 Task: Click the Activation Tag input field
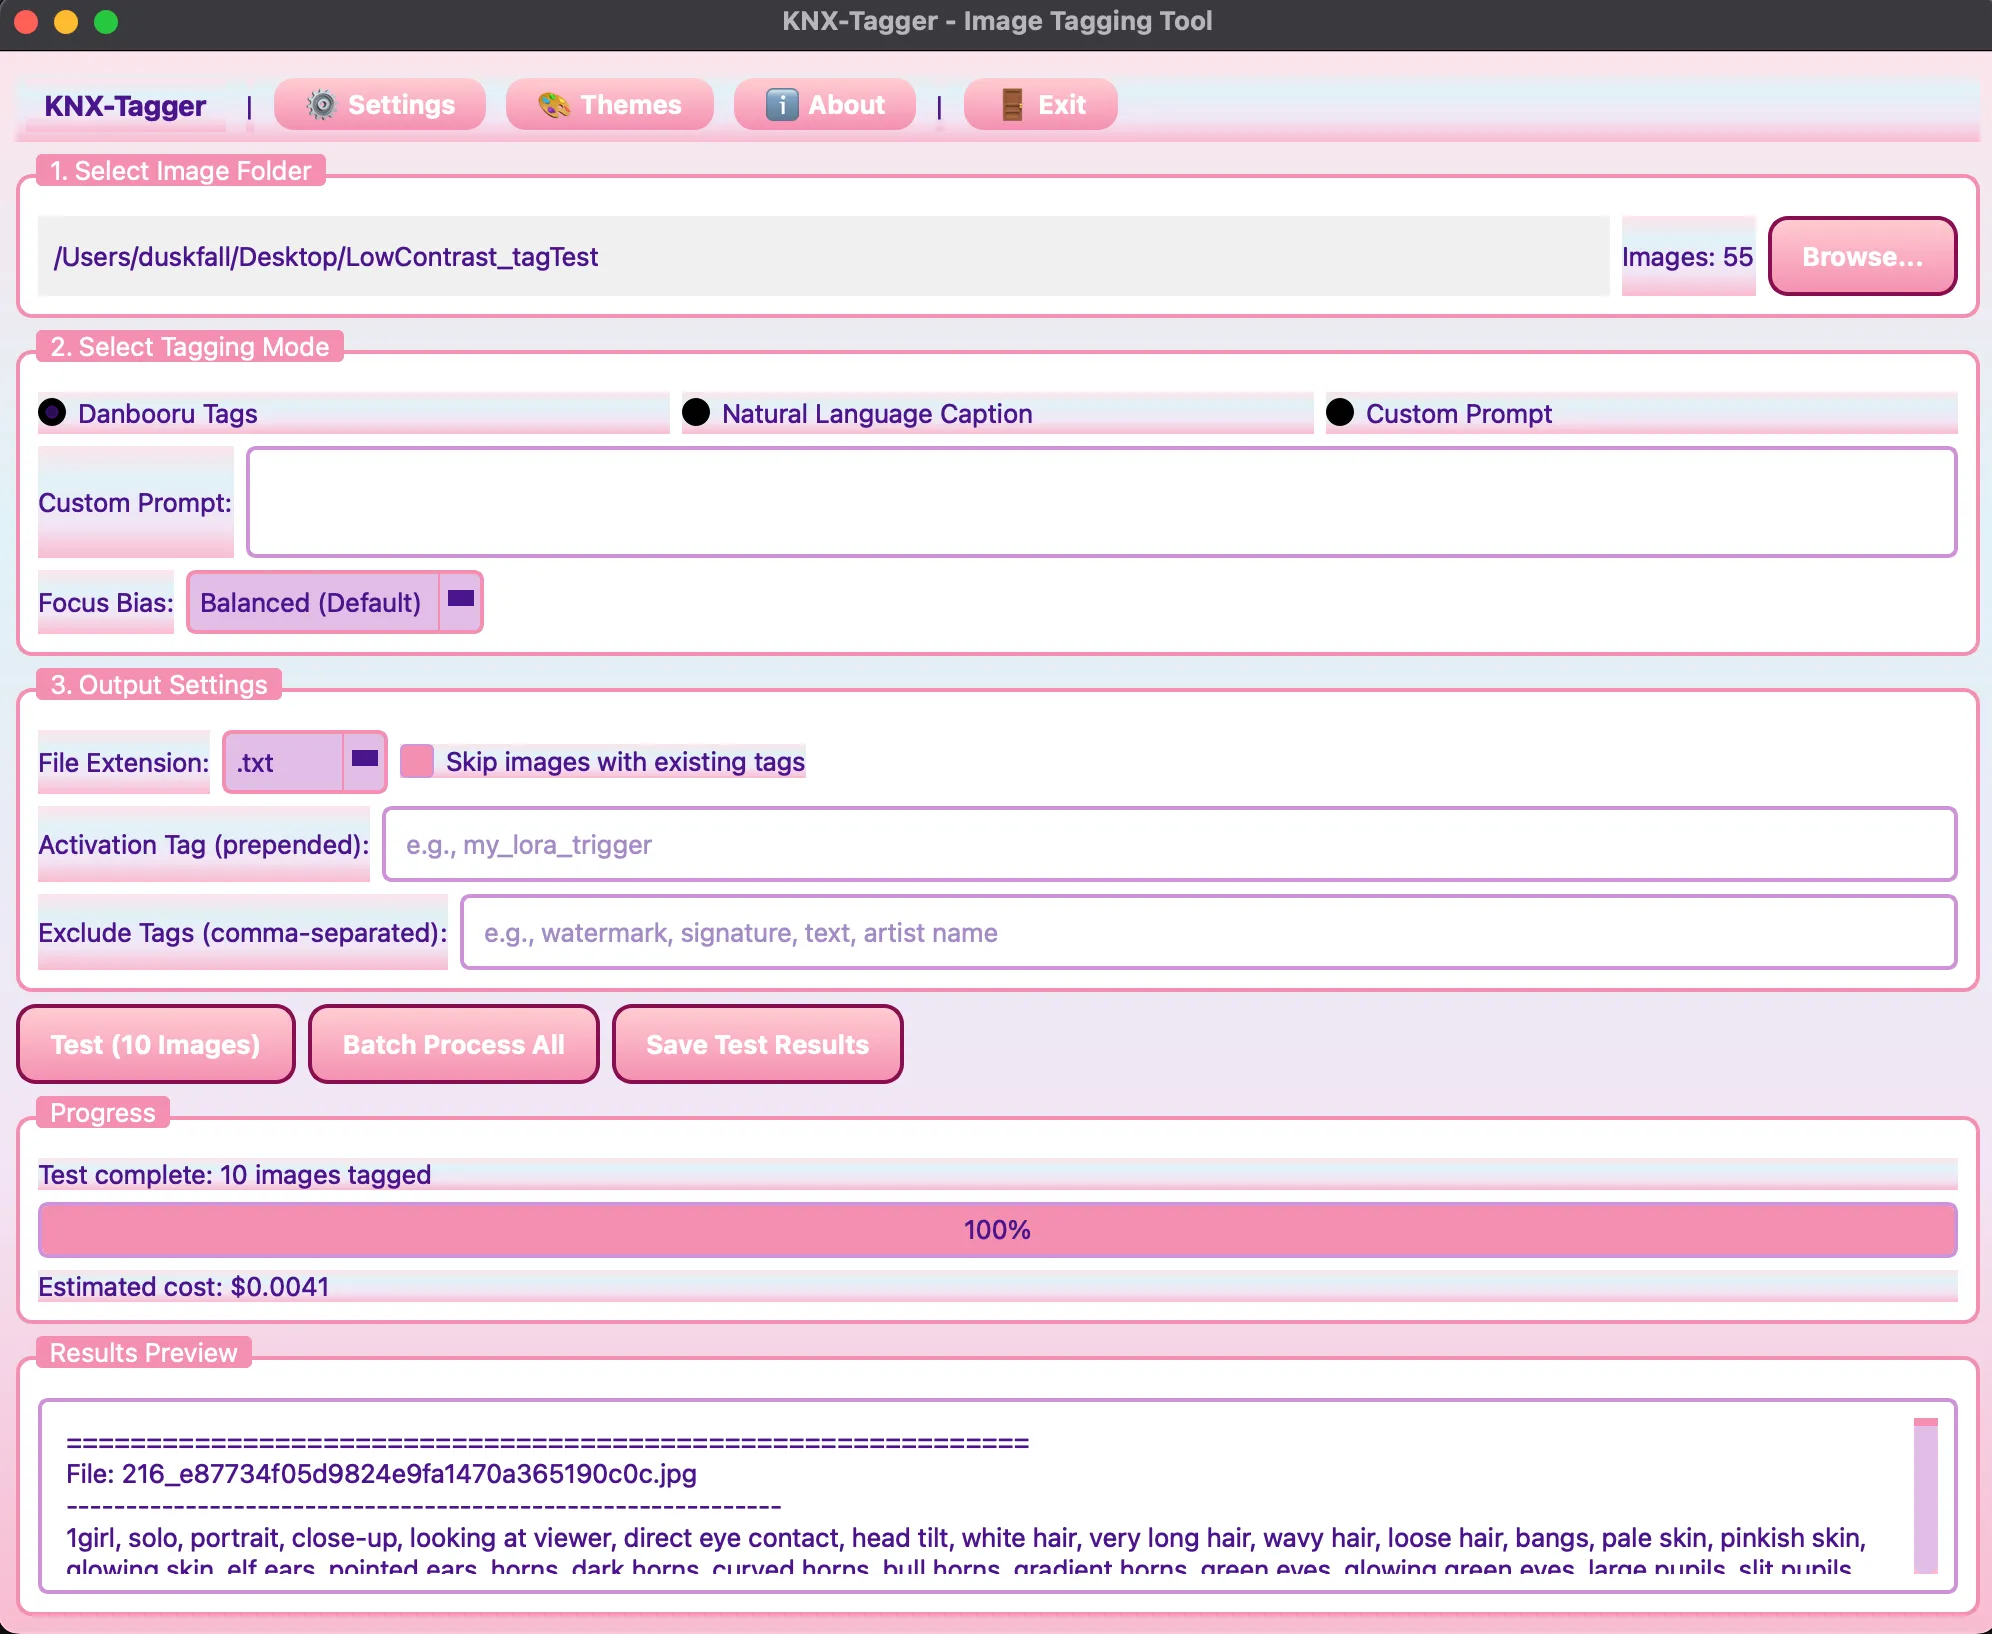pyautogui.click(x=1169, y=845)
